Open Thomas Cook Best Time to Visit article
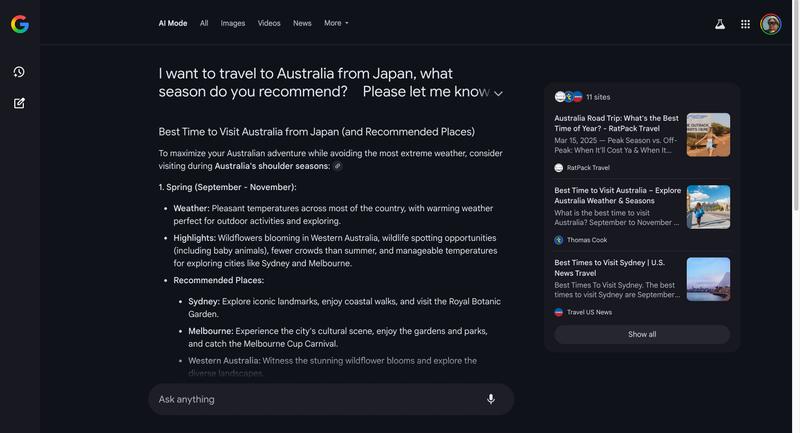This screenshot has width=800, height=433. pyautogui.click(x=617, y=196)
